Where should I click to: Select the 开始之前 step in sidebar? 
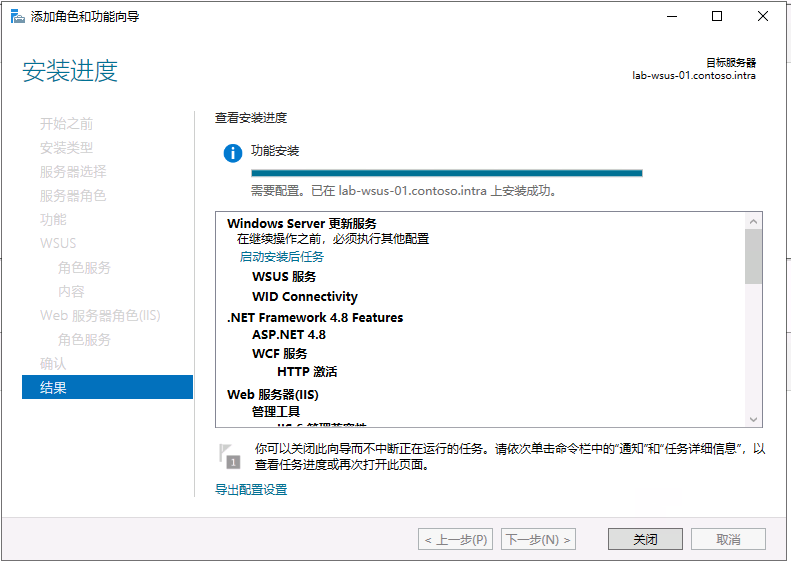pos(66,124)
